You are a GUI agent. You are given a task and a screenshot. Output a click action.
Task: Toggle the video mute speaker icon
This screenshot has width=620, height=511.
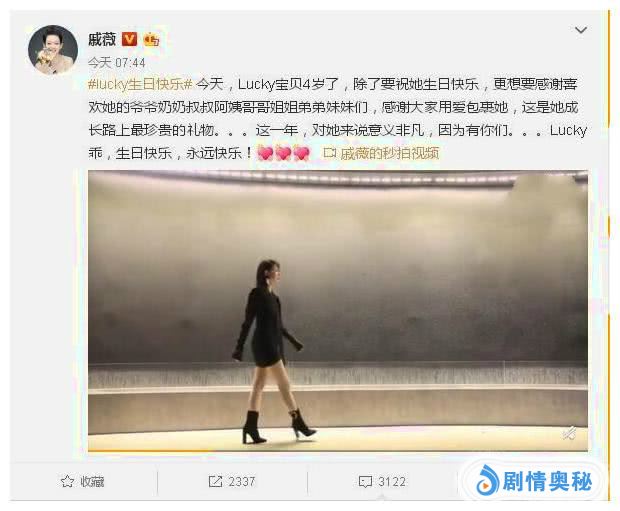569,433
